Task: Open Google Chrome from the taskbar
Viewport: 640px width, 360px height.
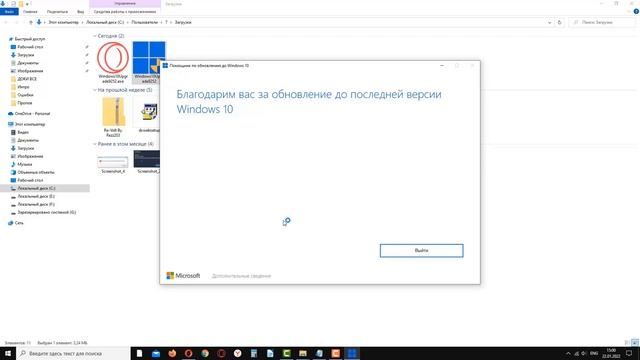Action: click(205, 353)
